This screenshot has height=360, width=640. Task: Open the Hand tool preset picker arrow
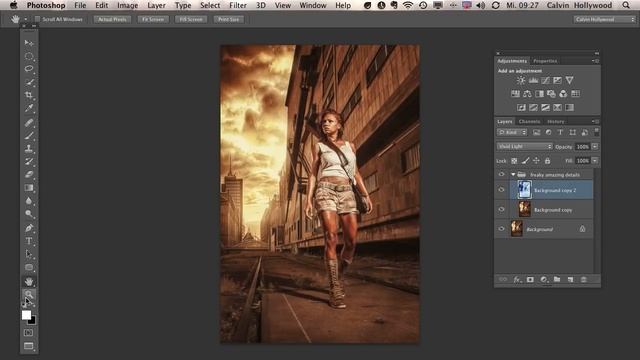[25, 19]
